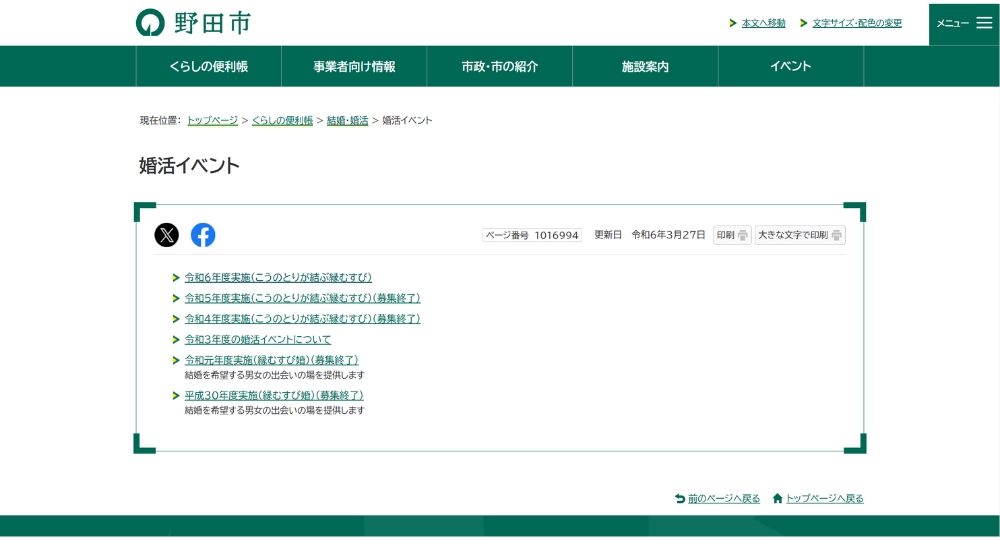The width and height of the screenshot is (1000, 540).
Task: Select 施設案内 in navigation bar
Action: 645,66
